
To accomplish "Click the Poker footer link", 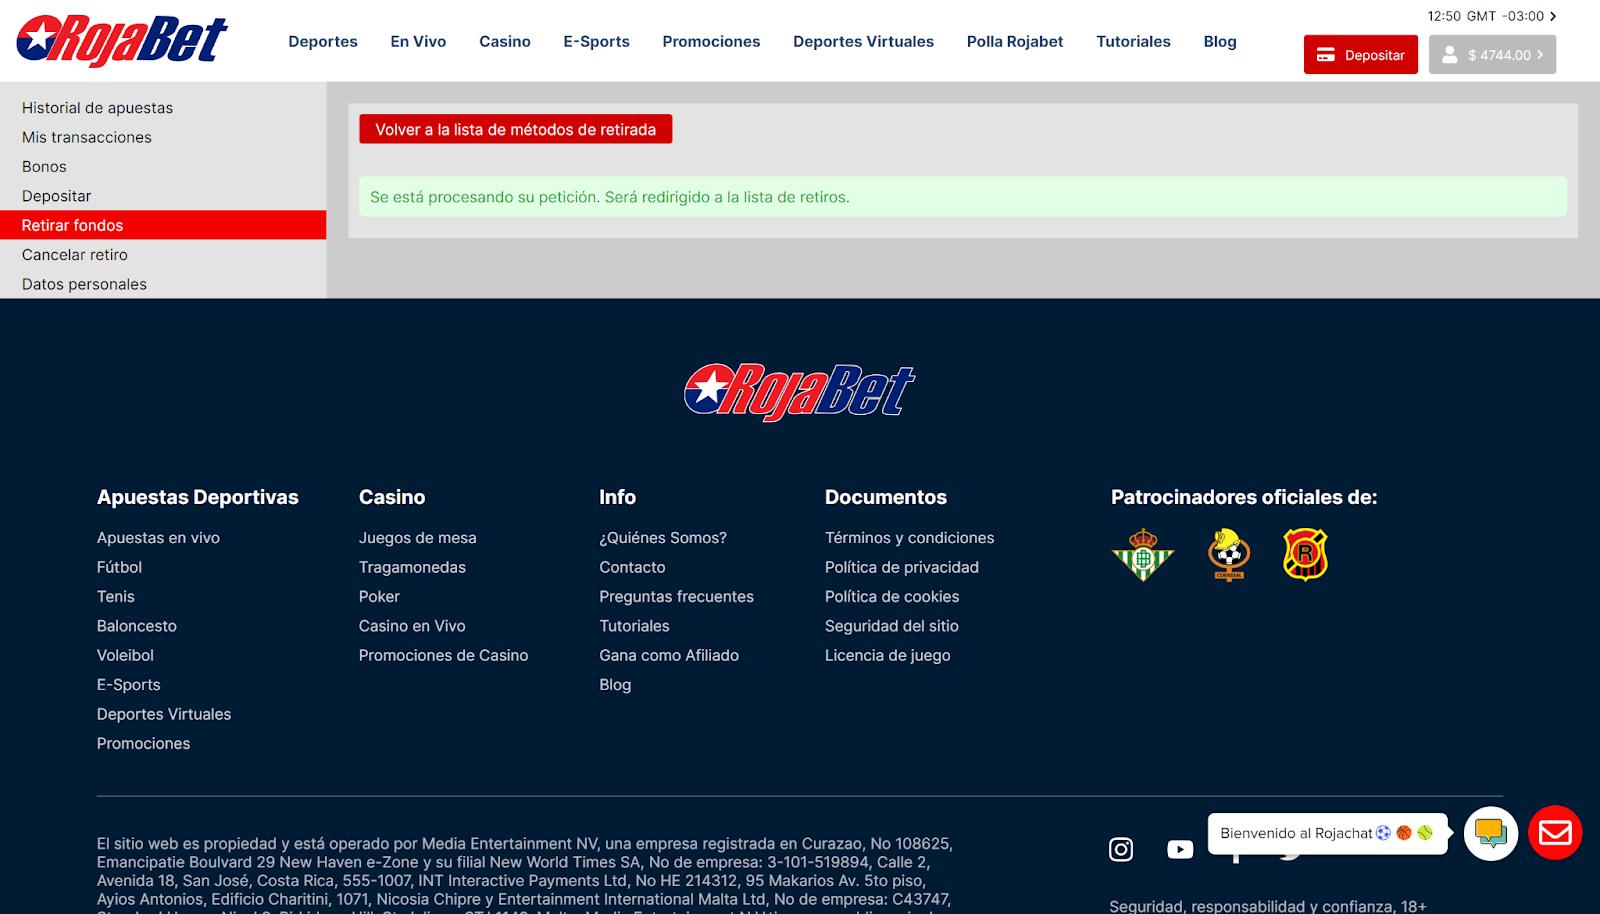I will [379, 597].
